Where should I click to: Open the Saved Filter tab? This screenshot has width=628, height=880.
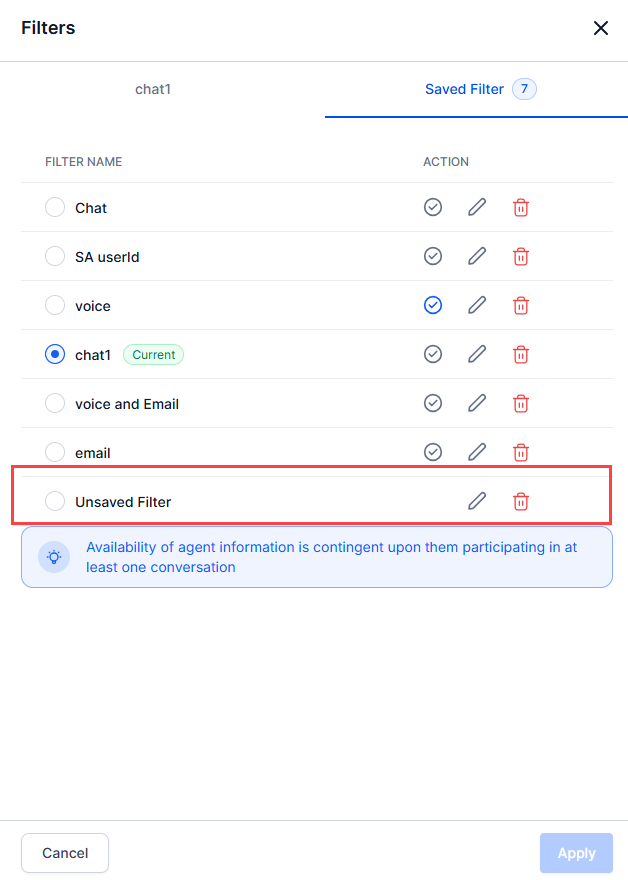(465, 89)
